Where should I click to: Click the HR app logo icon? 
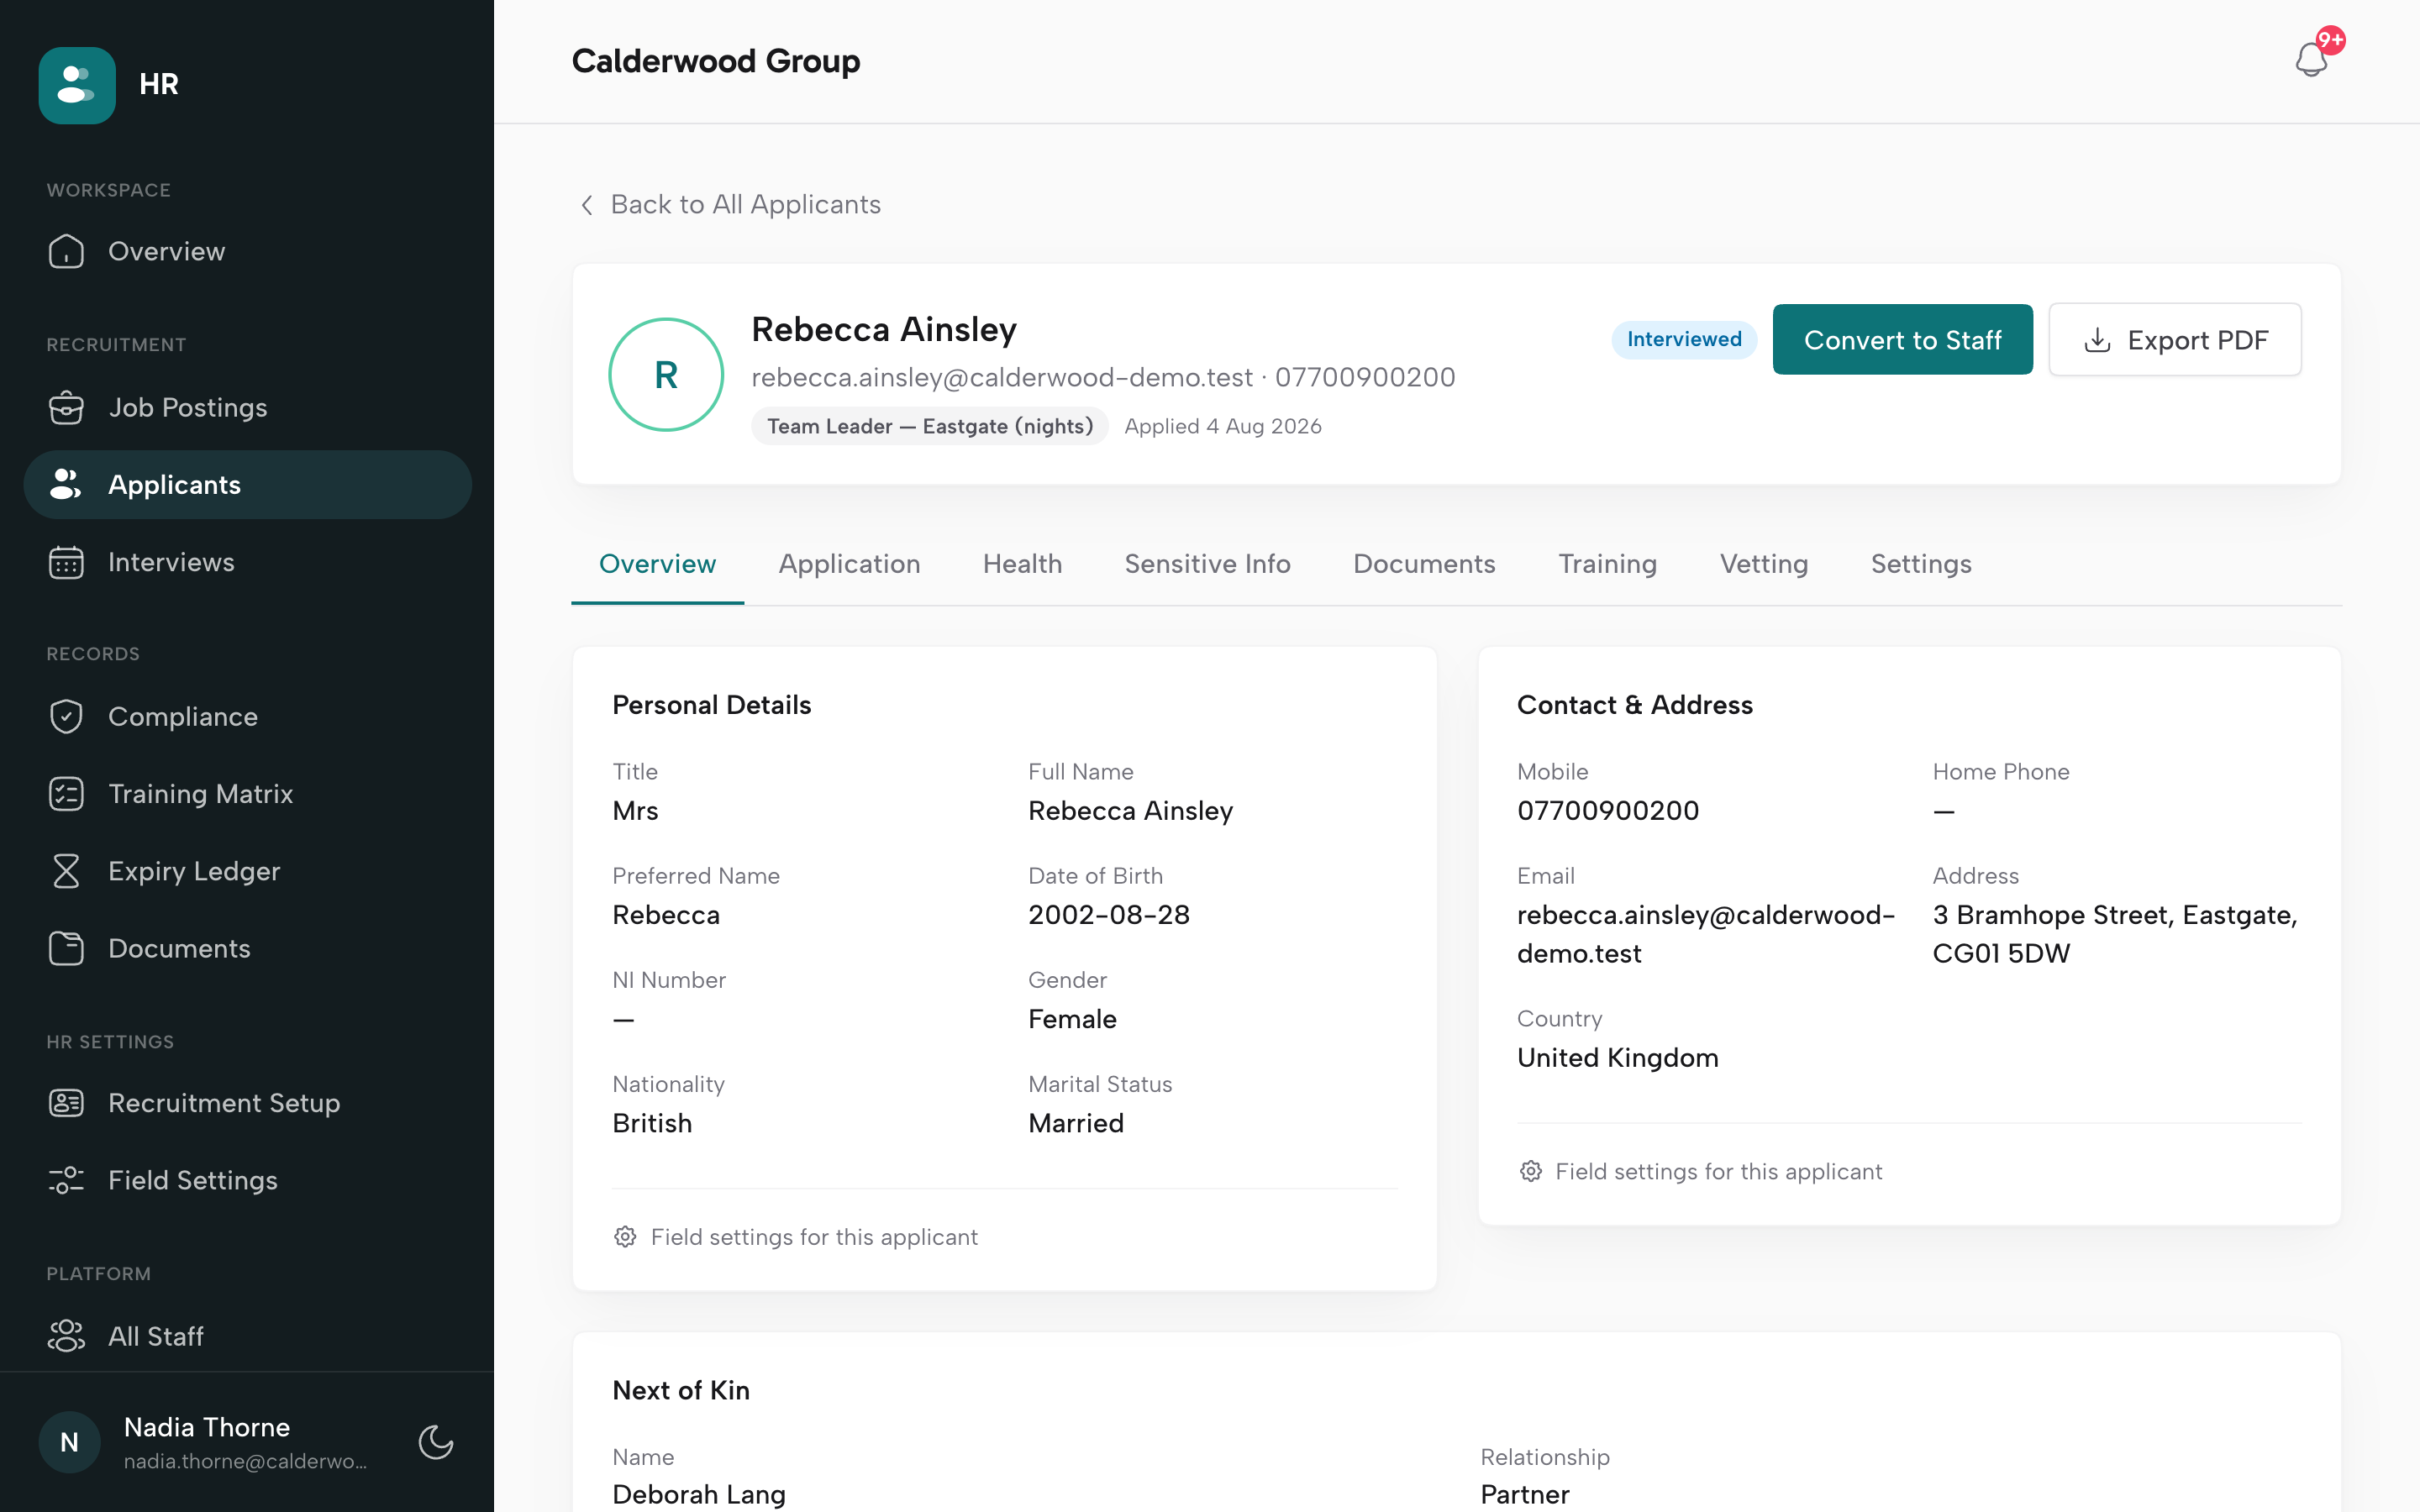point(77,85)
